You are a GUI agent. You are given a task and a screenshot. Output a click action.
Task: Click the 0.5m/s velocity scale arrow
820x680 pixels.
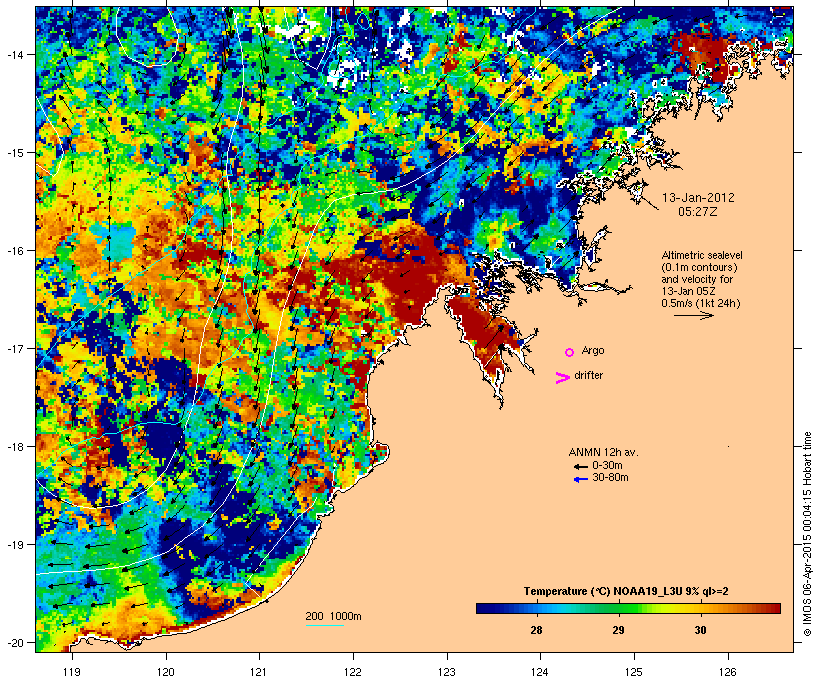tap(693, 315)
